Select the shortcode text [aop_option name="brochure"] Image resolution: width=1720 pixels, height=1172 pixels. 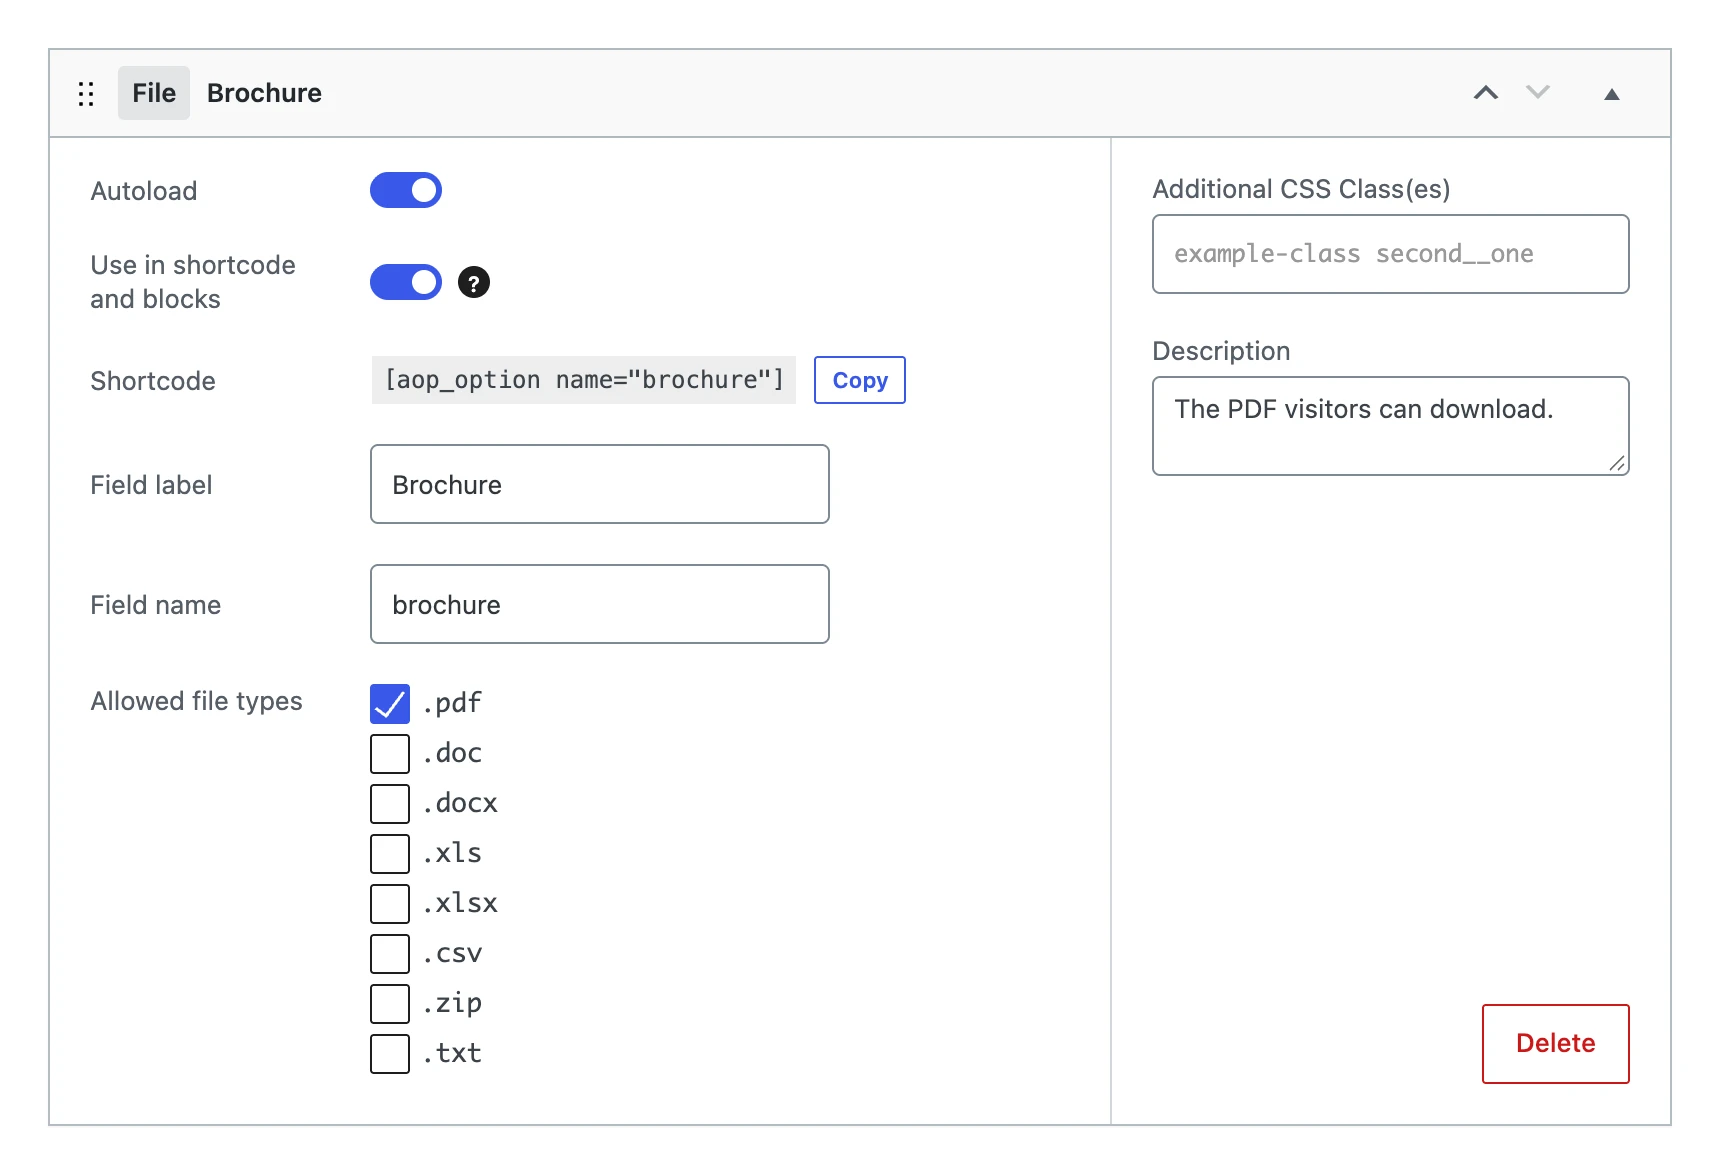pyautogui.click(x=584, y=380)
